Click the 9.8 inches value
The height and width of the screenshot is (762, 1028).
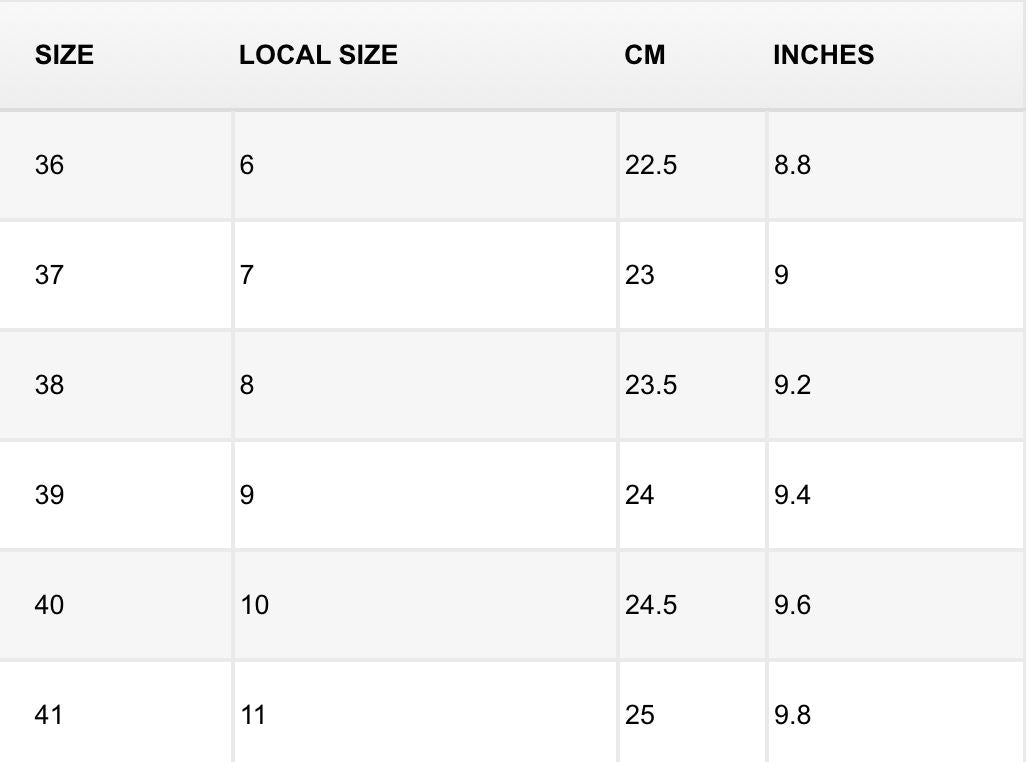pyautogui.click(x=792, y=715)
